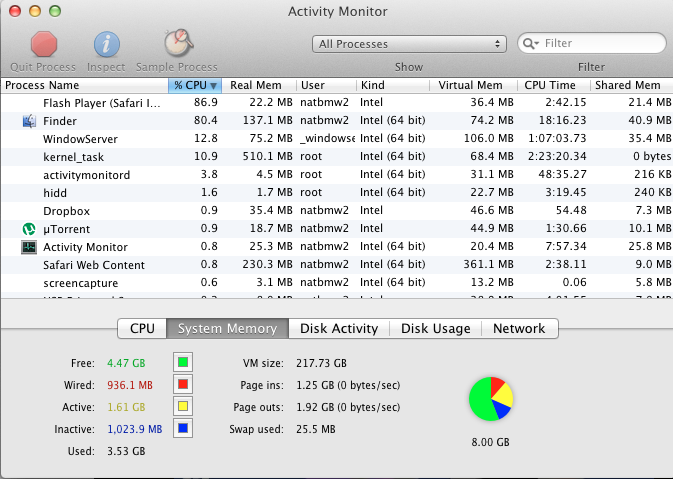
Task: Click the 8.00 GB total memory label
Action: coord(491,442)
